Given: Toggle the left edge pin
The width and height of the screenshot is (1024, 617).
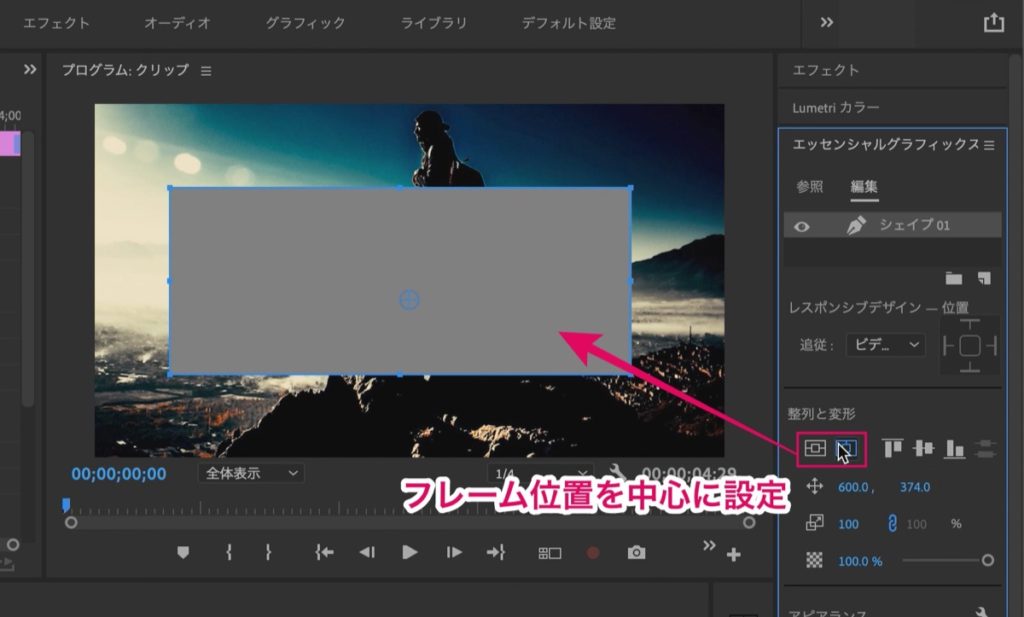Looking at the screenshot, I should (x=948, y=345).
